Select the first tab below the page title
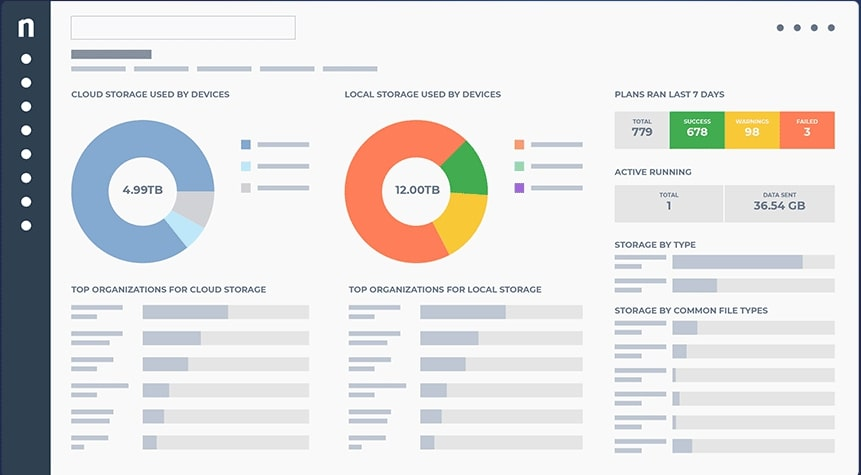 98,69
